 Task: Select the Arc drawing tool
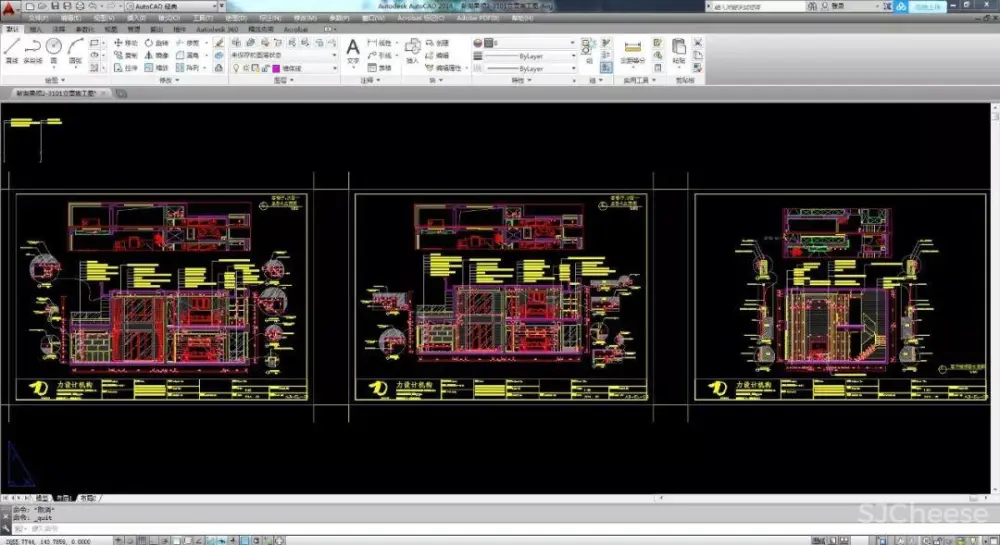[x=76, y=48]
